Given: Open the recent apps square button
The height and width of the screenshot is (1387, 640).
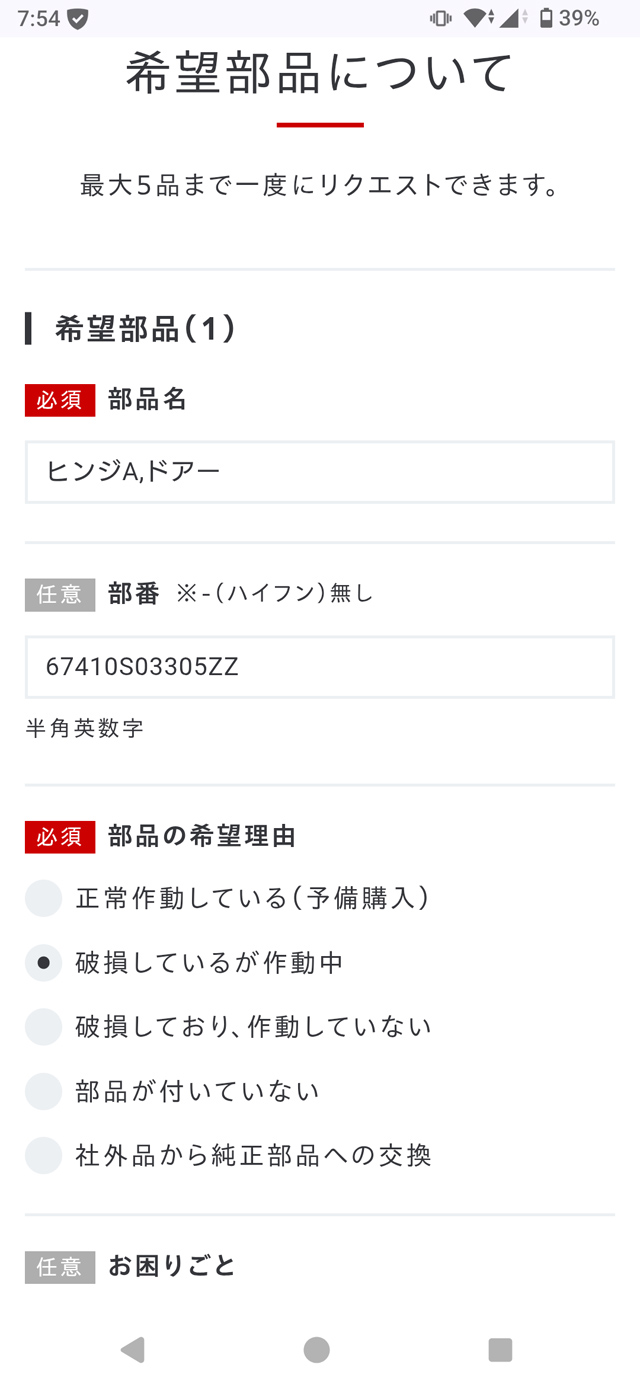Looking at the screenshot, I should (499, 1350).
